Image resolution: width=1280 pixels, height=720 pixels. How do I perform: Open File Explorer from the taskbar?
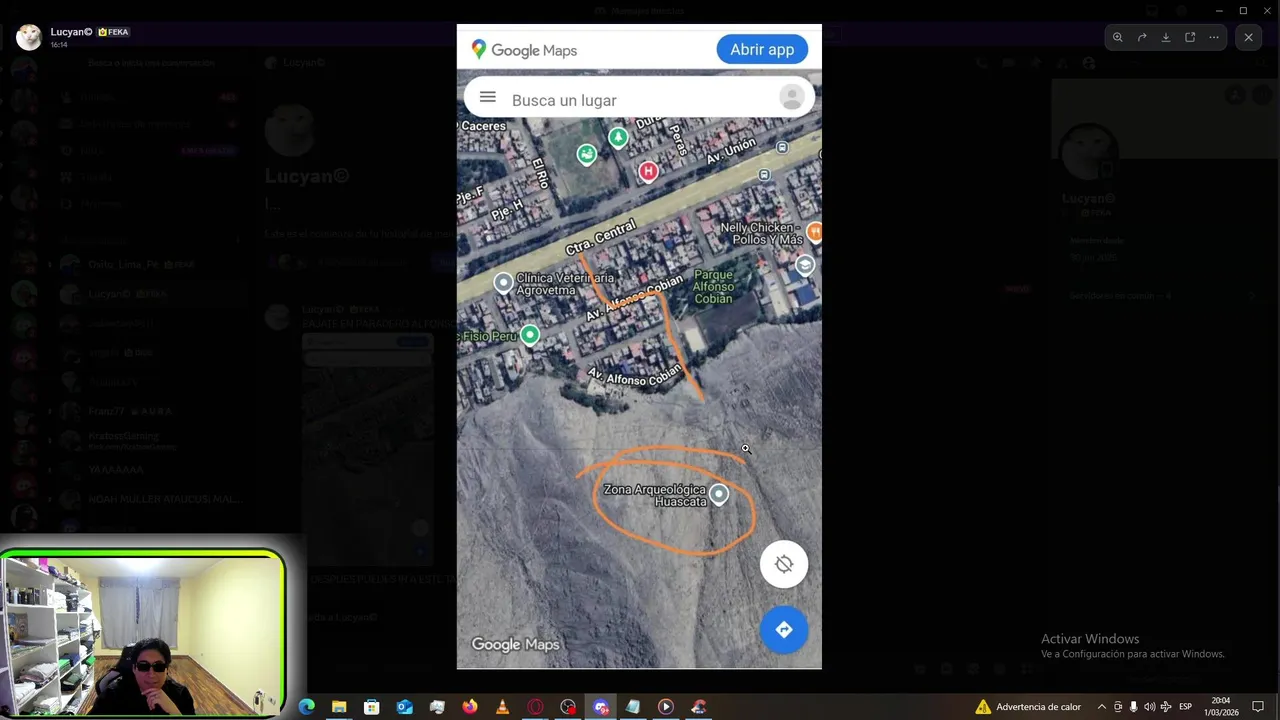[339, 707]
